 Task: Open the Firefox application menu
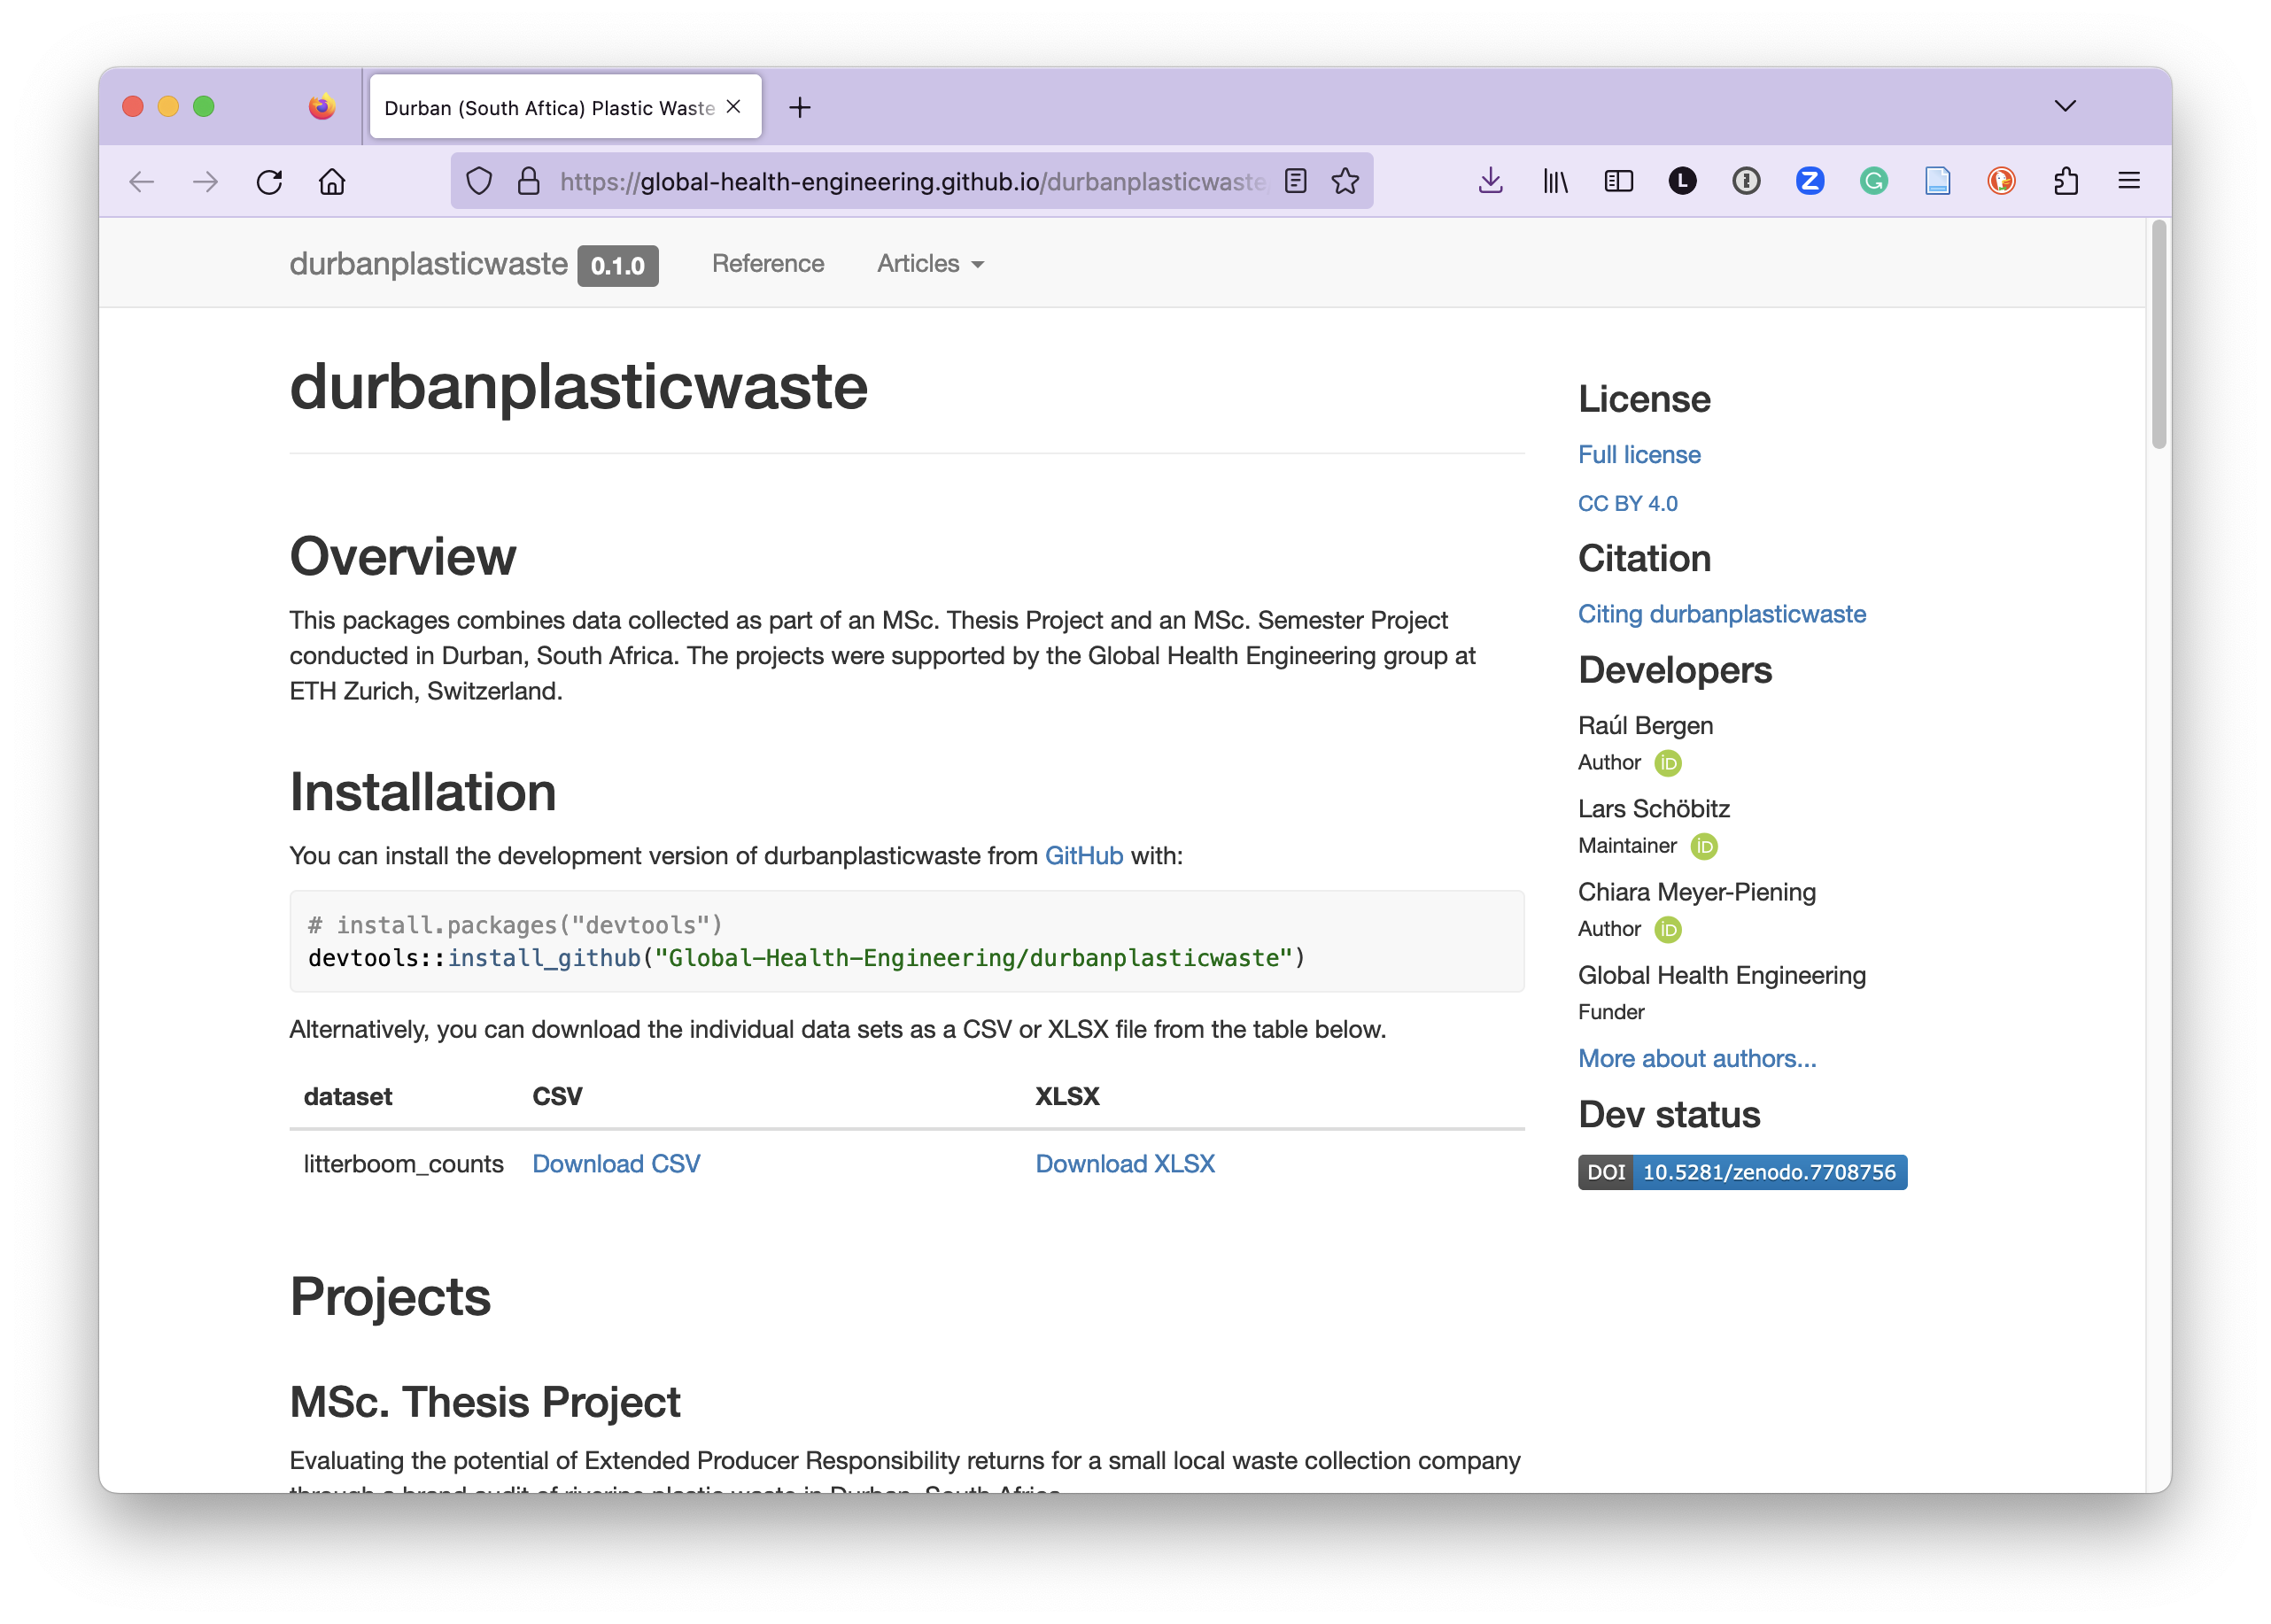[2129, 181]
